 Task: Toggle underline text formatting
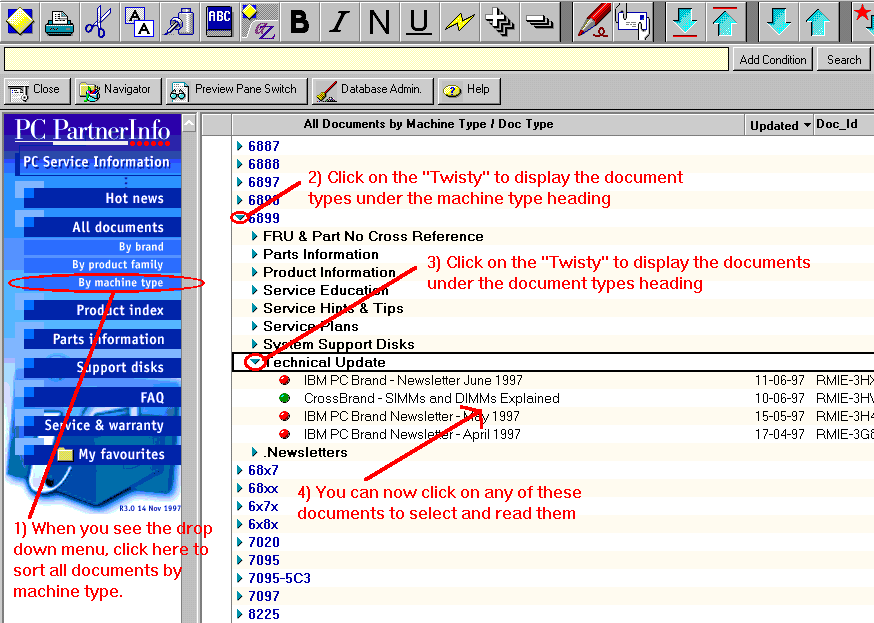(420, 21)
